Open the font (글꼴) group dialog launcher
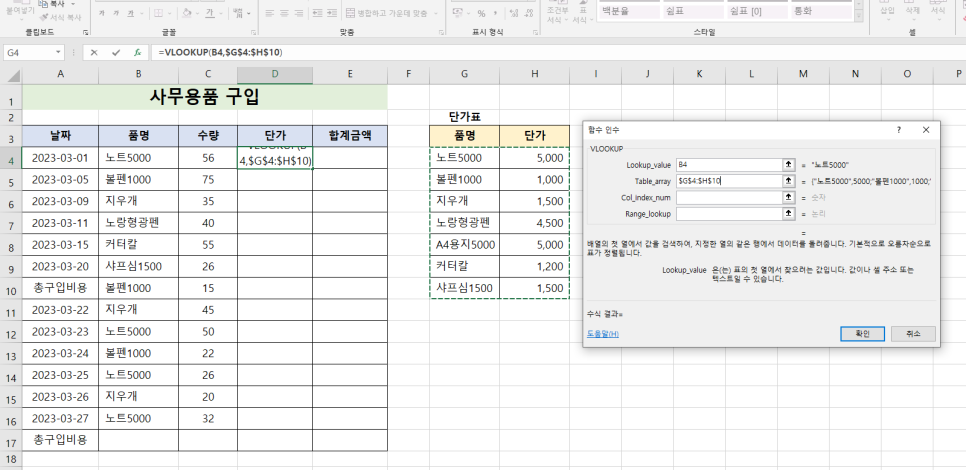 click(253, 32)
